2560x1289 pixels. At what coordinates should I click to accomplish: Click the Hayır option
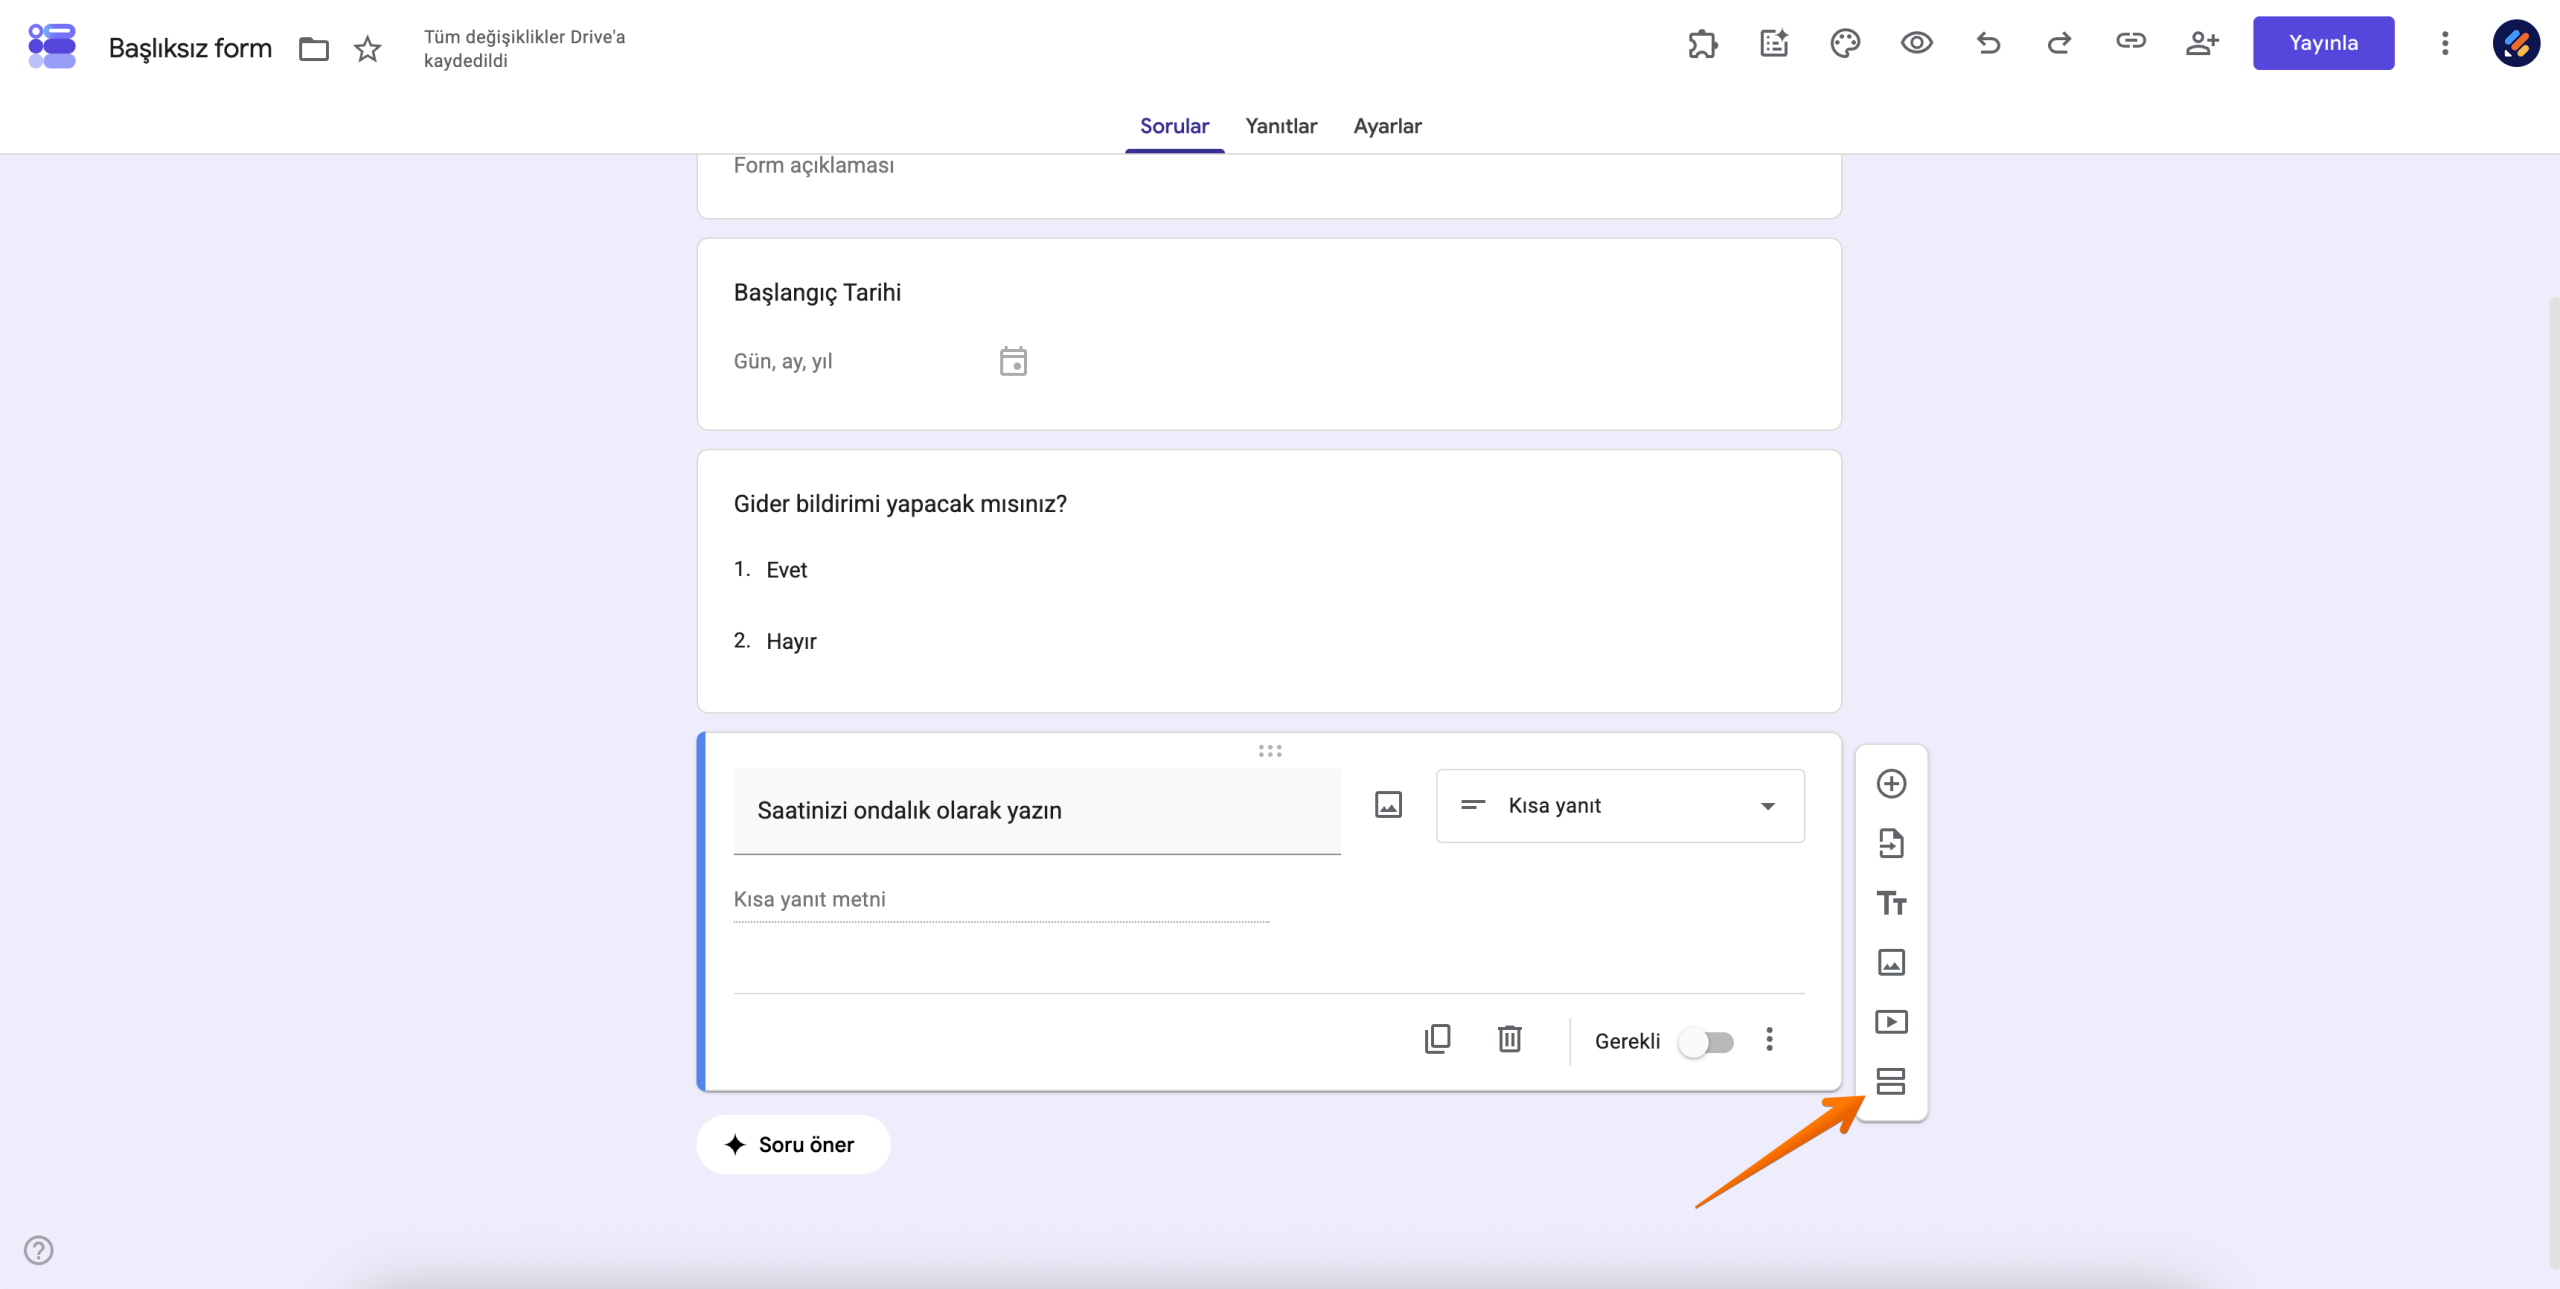tap(791, 642)
